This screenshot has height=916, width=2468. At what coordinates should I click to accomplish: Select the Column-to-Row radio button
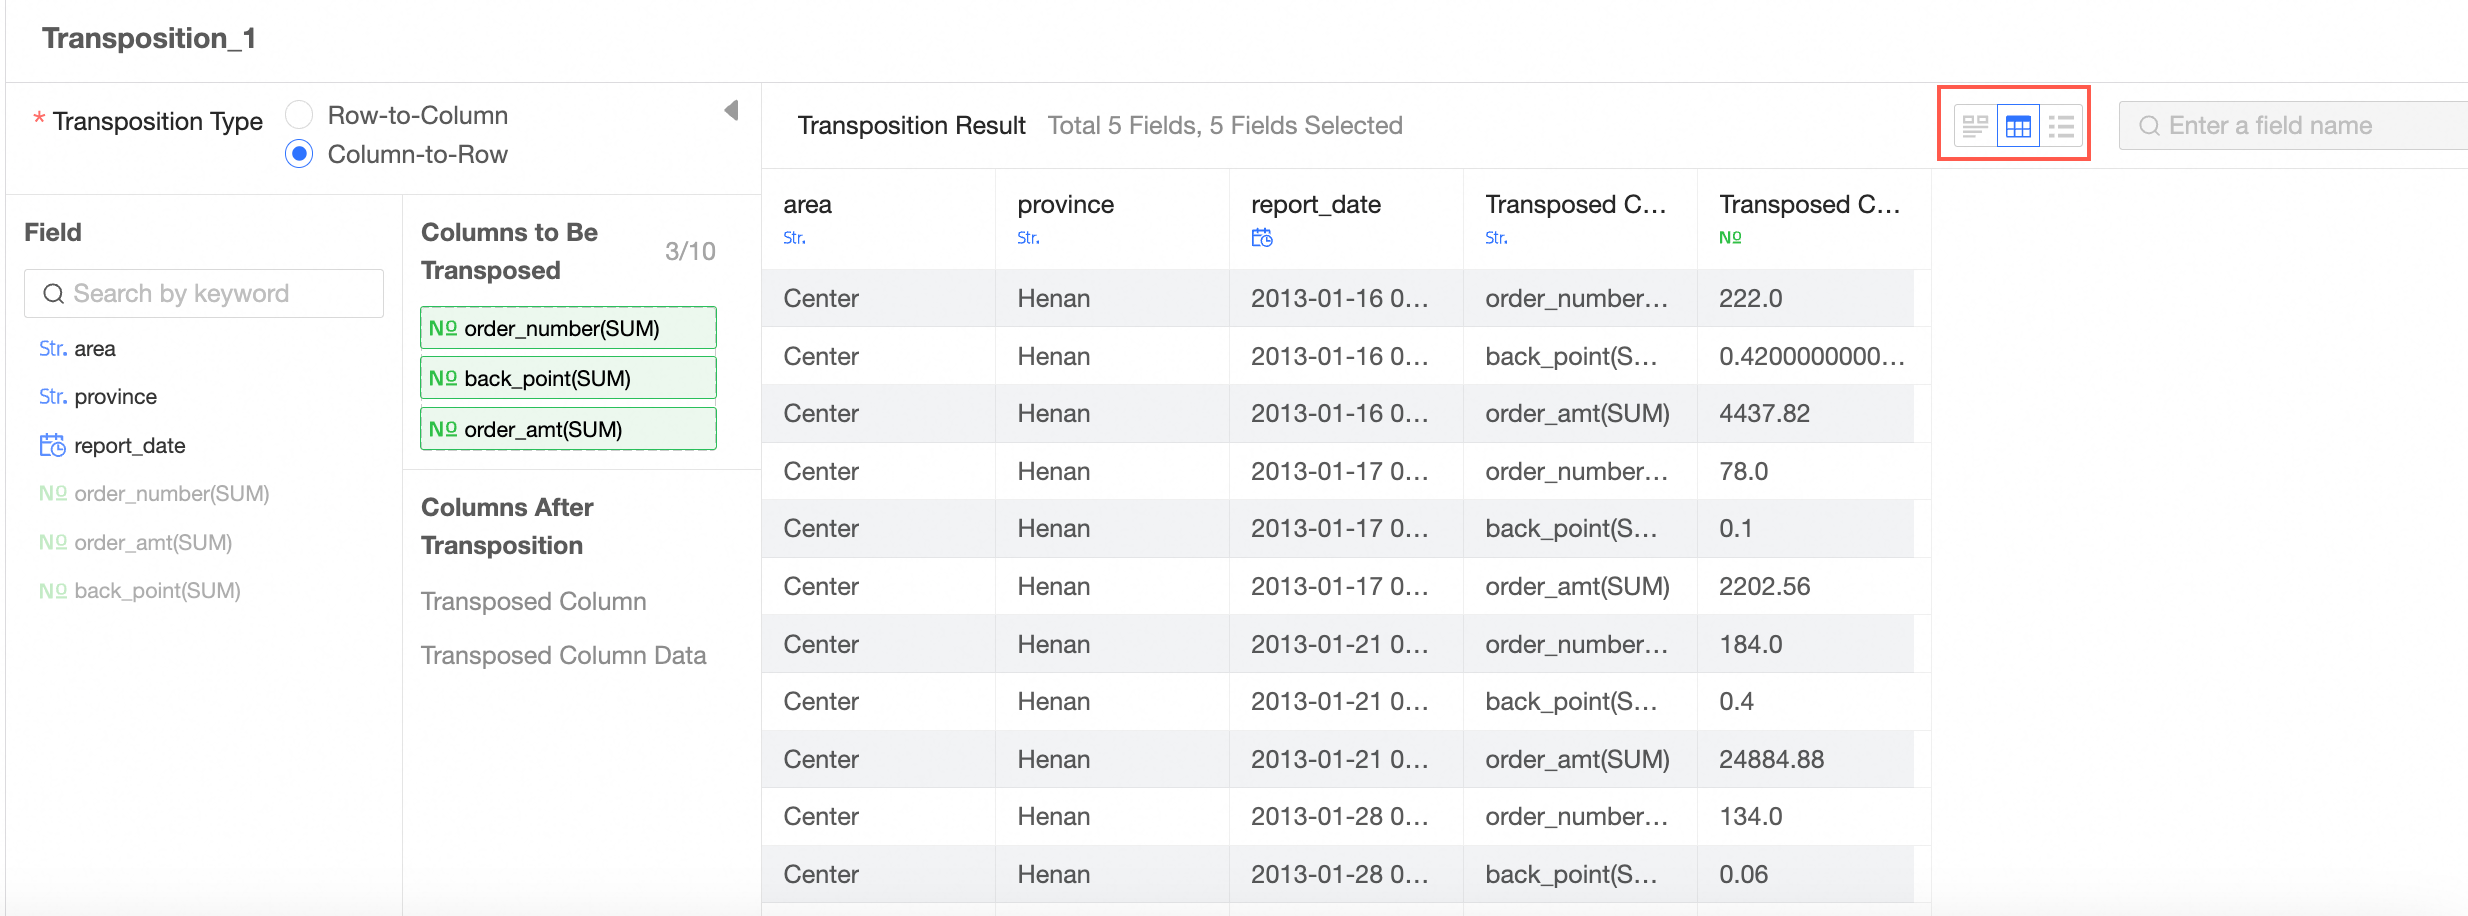[x=299, y=154]
